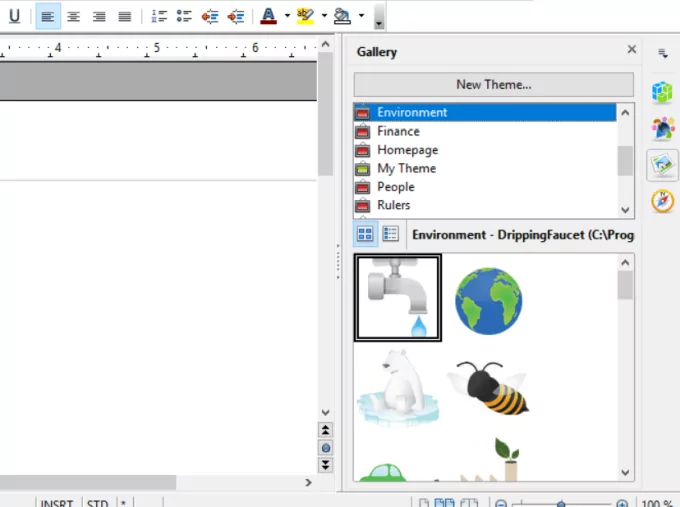Toggle STD selection mode in status bar

[x=98, y=503]
